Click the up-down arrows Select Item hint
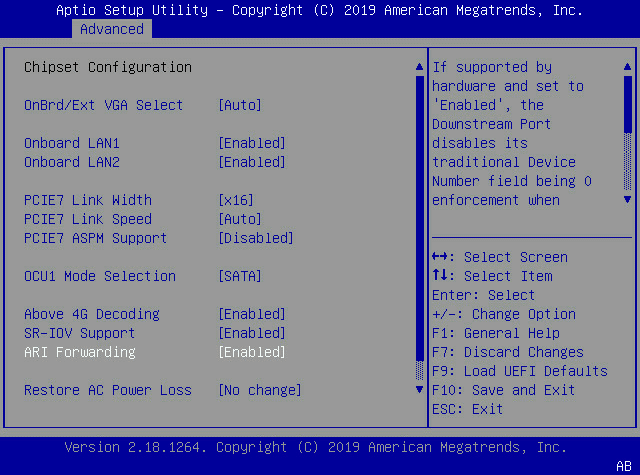 tap(492, 276)
